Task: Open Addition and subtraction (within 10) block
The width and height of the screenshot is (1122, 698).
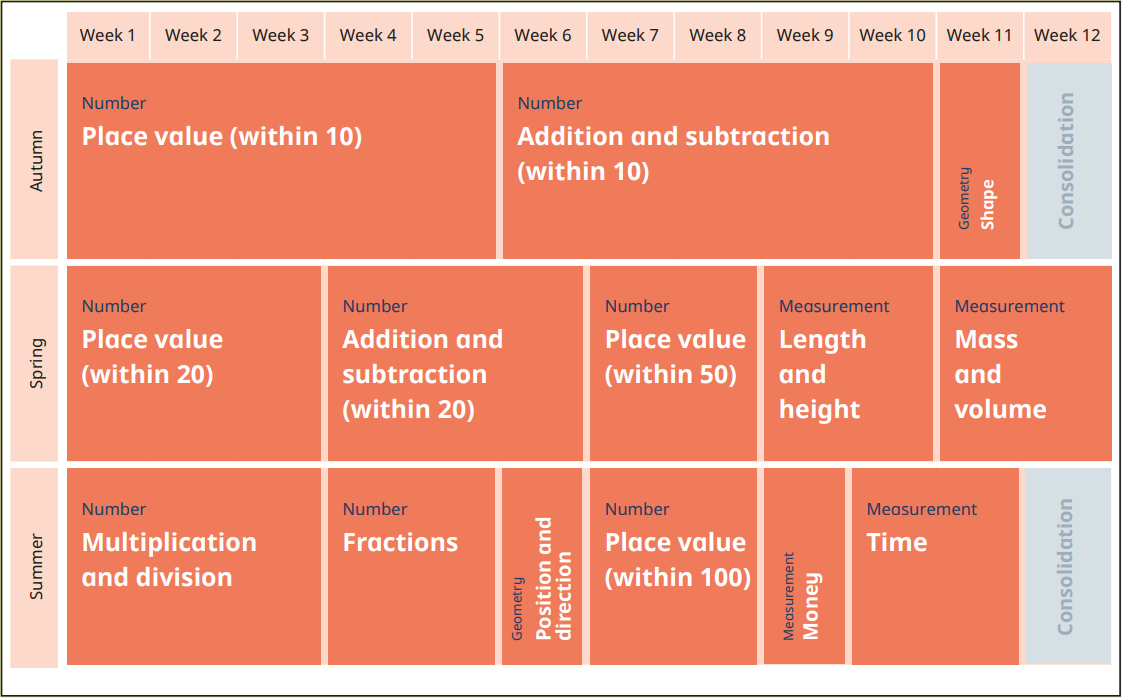Action: (x=718, y=160)
